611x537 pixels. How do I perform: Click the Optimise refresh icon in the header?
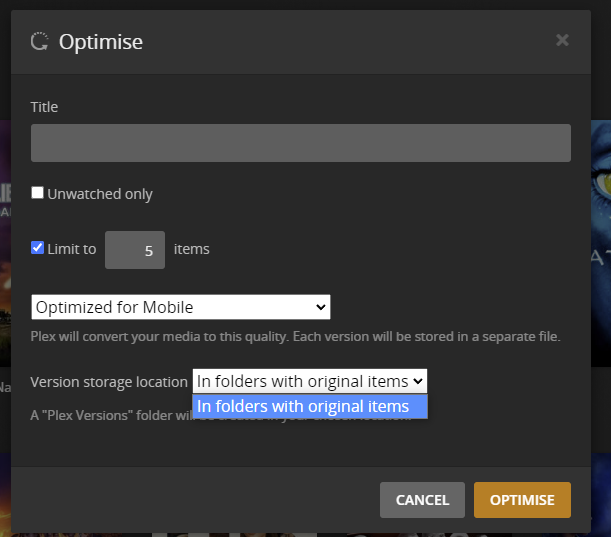tap(39, 41)
